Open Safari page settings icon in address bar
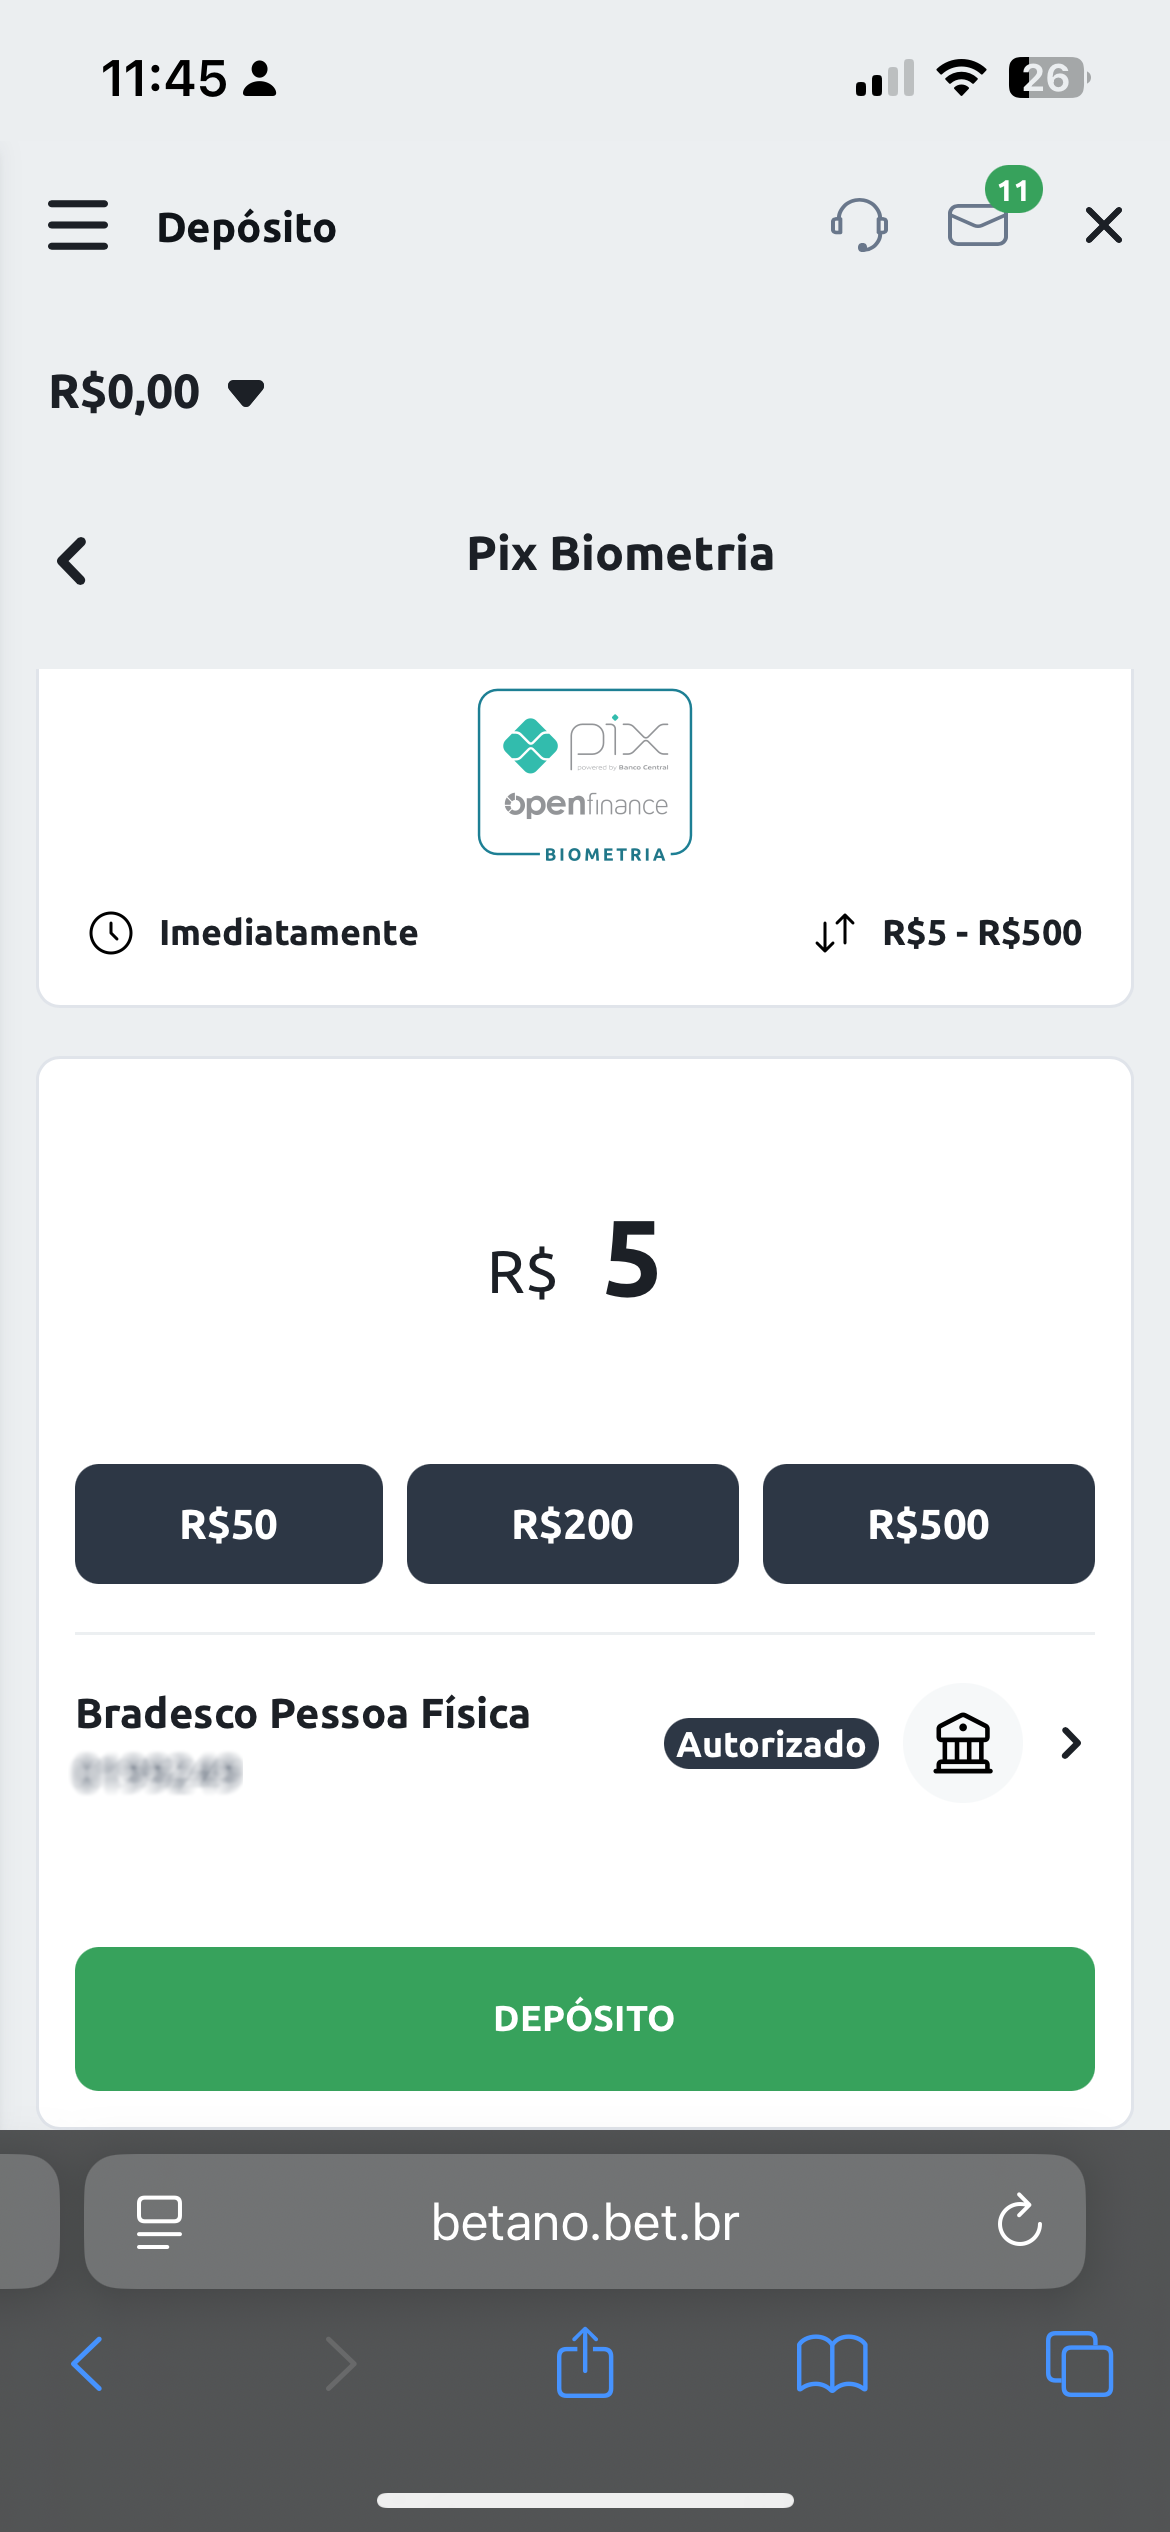 159,2222
